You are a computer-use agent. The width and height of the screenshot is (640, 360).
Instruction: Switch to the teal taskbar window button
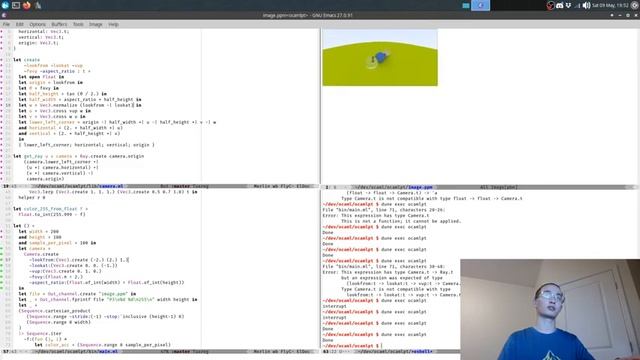pyautogui.click(x=466, y=5)
